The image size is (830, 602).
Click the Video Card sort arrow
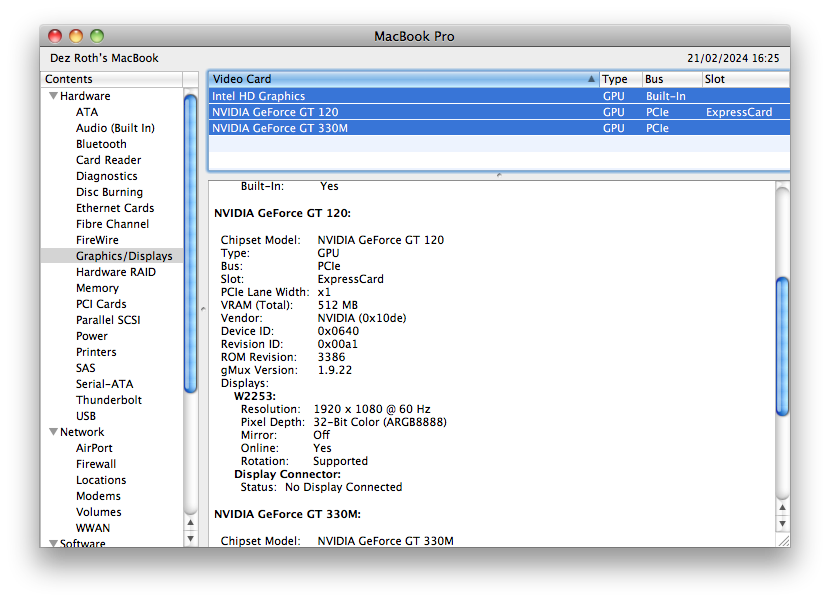591,79
